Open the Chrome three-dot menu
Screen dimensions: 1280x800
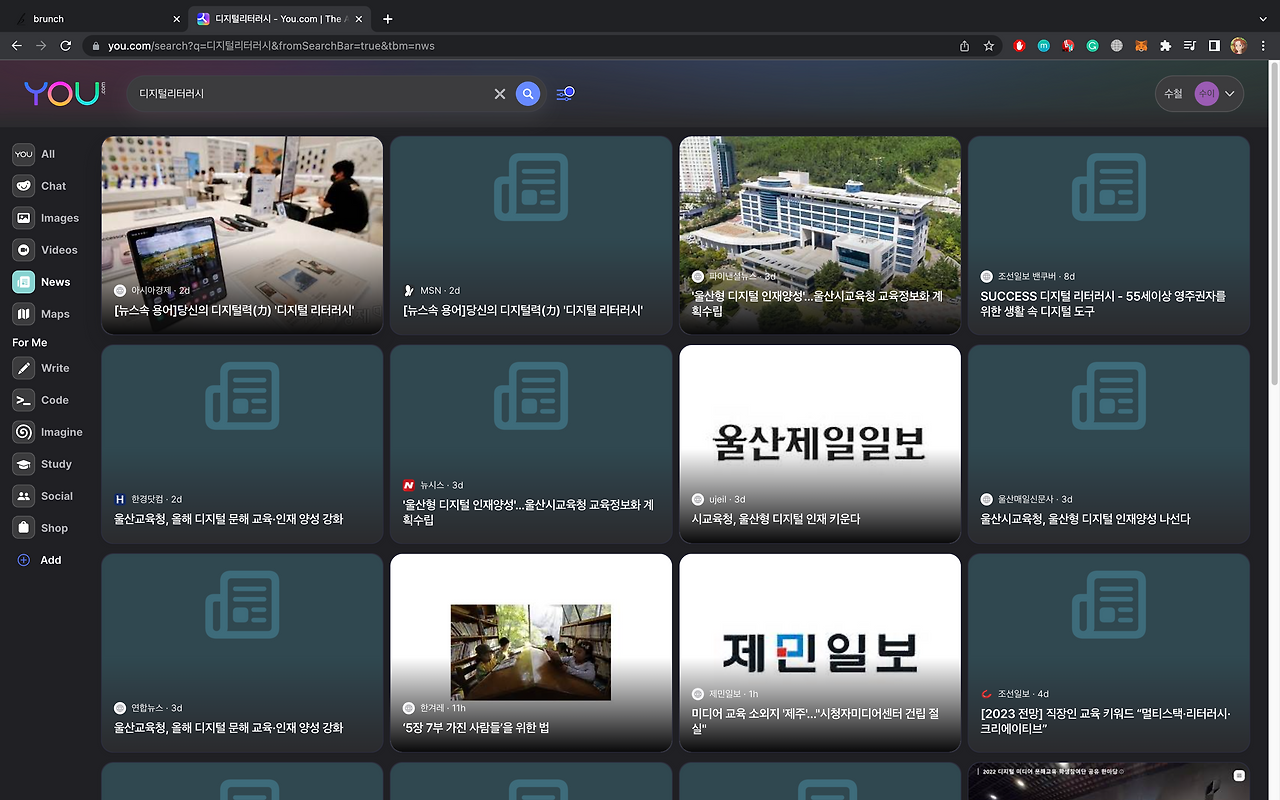(x=1264, y=46)
